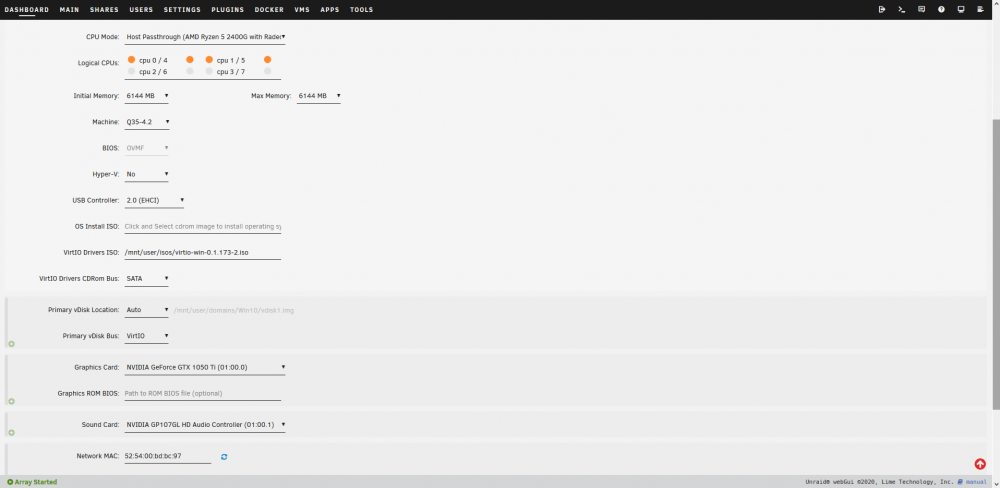
Task: Go to the VMs tab
Action: coord(302,10)
